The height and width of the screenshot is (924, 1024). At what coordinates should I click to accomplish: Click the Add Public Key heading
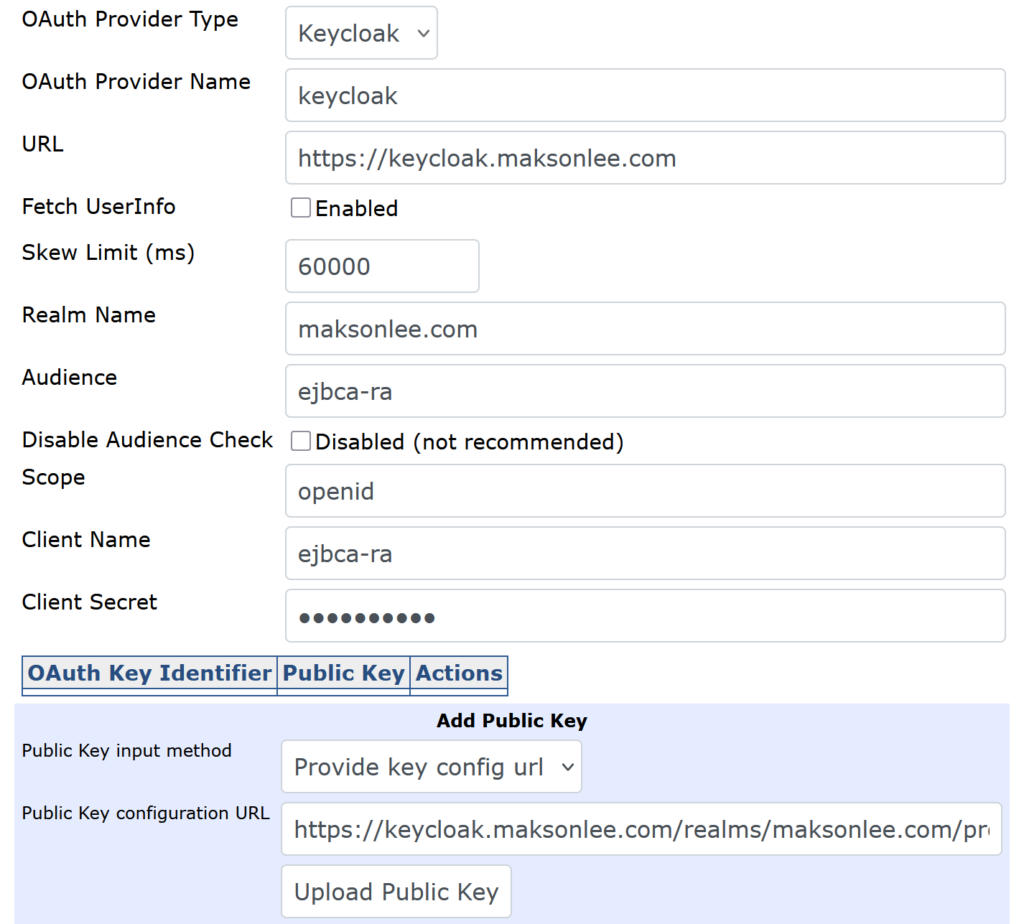click(x=511, y=720)
